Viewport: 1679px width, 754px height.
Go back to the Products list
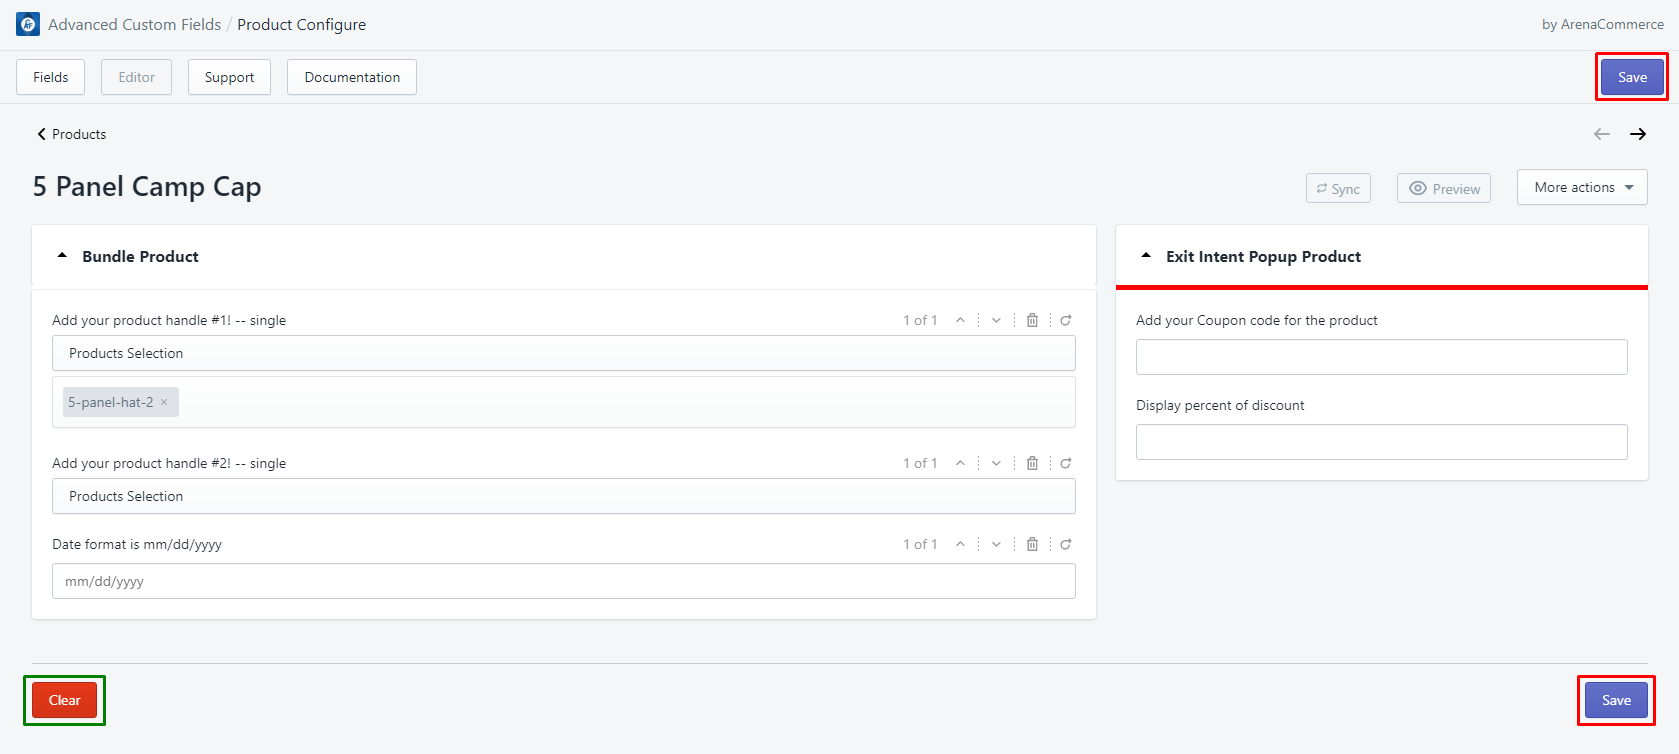coord(71,134)
